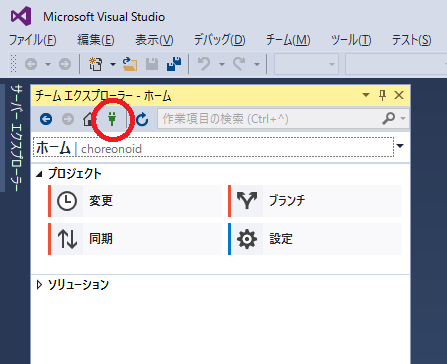Viewport: 447px width, 364px height.
Task: Open the 表示(V) menu
Action: pos(154,40)
